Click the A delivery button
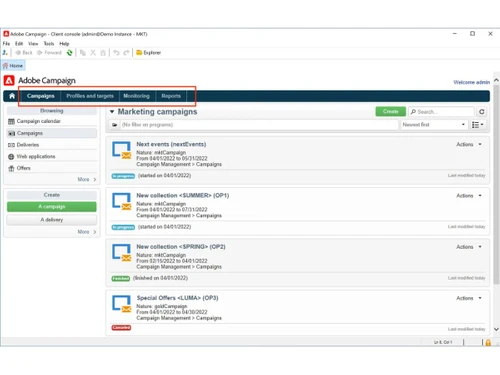This screenshot has width=500, height=375. click(52, 220)
